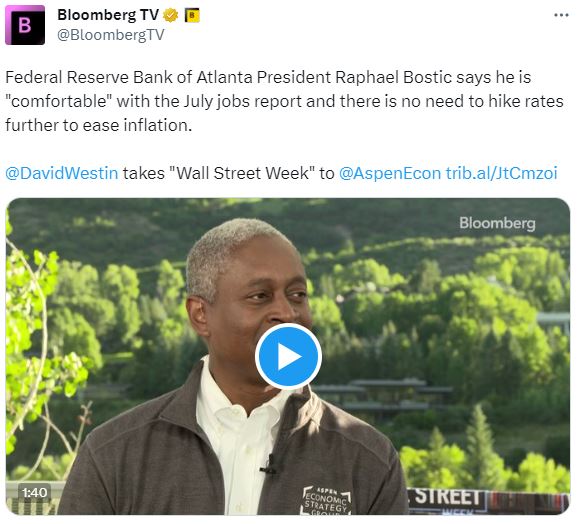
Task: Open the @AspenEcon mention
Action: coord(390,173)
